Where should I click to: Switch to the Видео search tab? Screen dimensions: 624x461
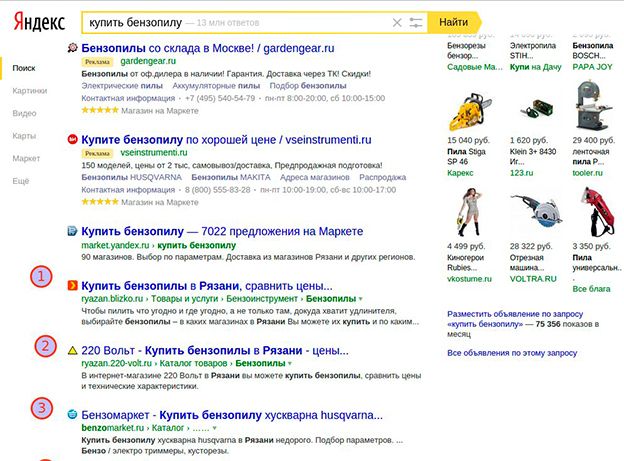pos(25,113)
